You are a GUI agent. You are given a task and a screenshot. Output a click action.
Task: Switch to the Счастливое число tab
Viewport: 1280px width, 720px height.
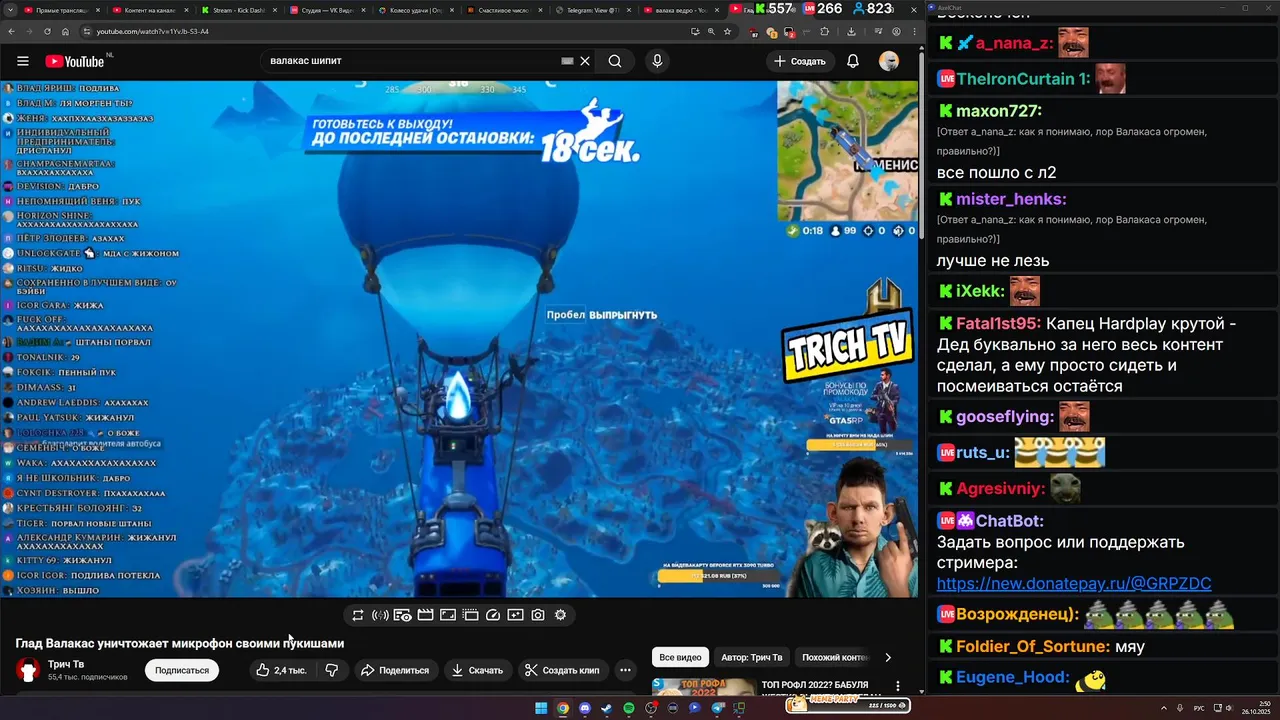tap(503, 9)
